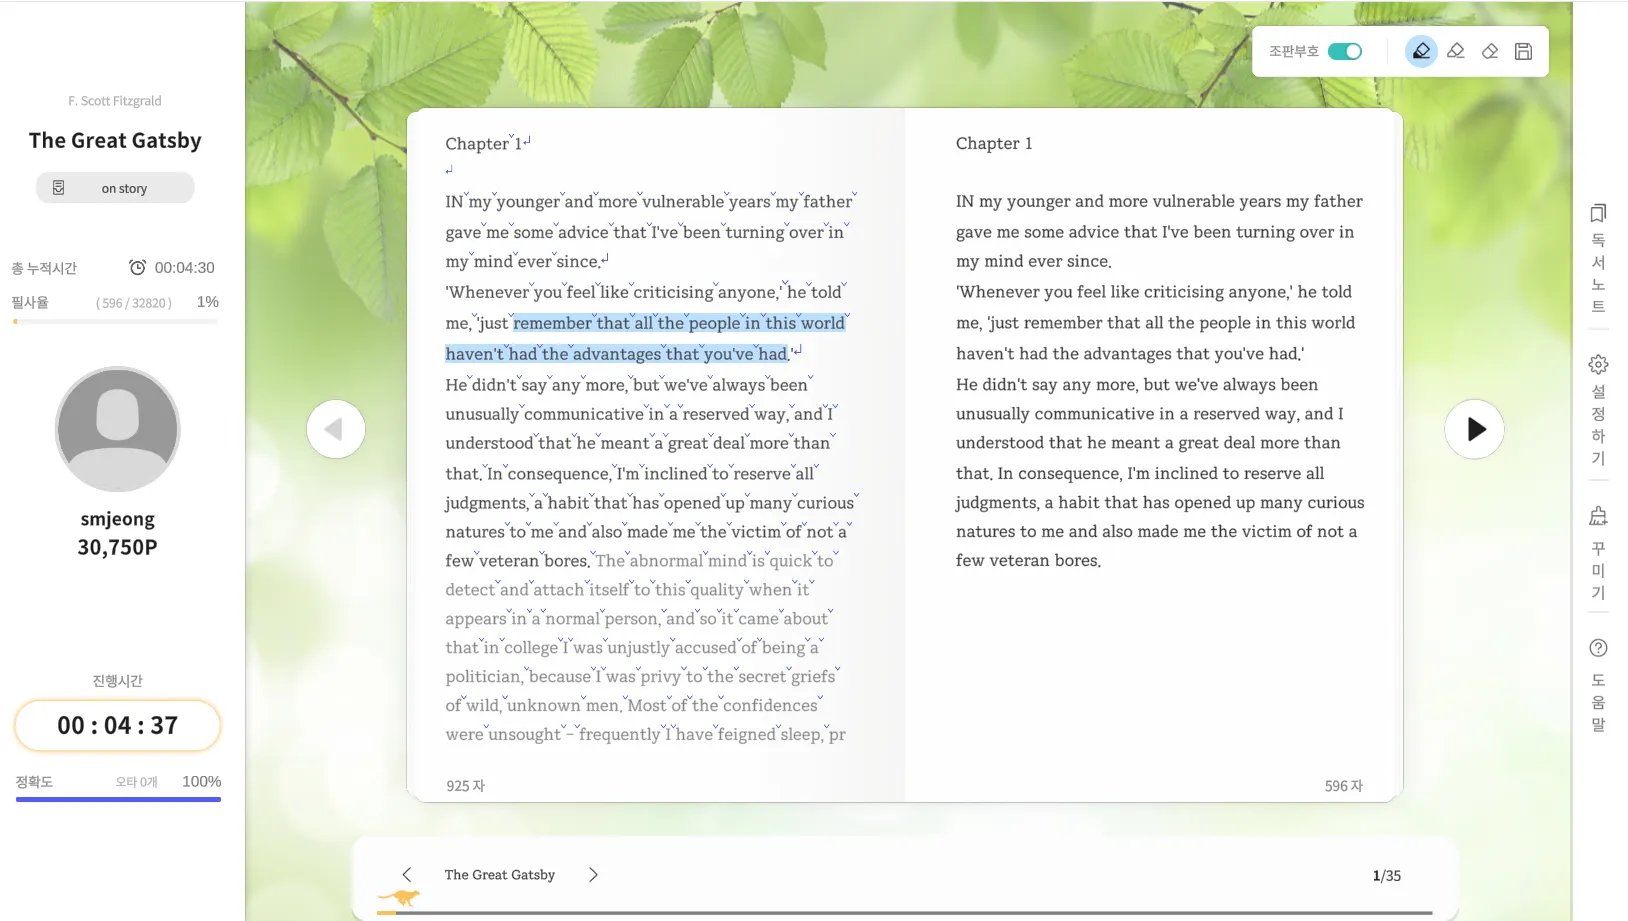Click the 00:04:30 total accumulated time value

pyautogui.click(x=185, y=268)
